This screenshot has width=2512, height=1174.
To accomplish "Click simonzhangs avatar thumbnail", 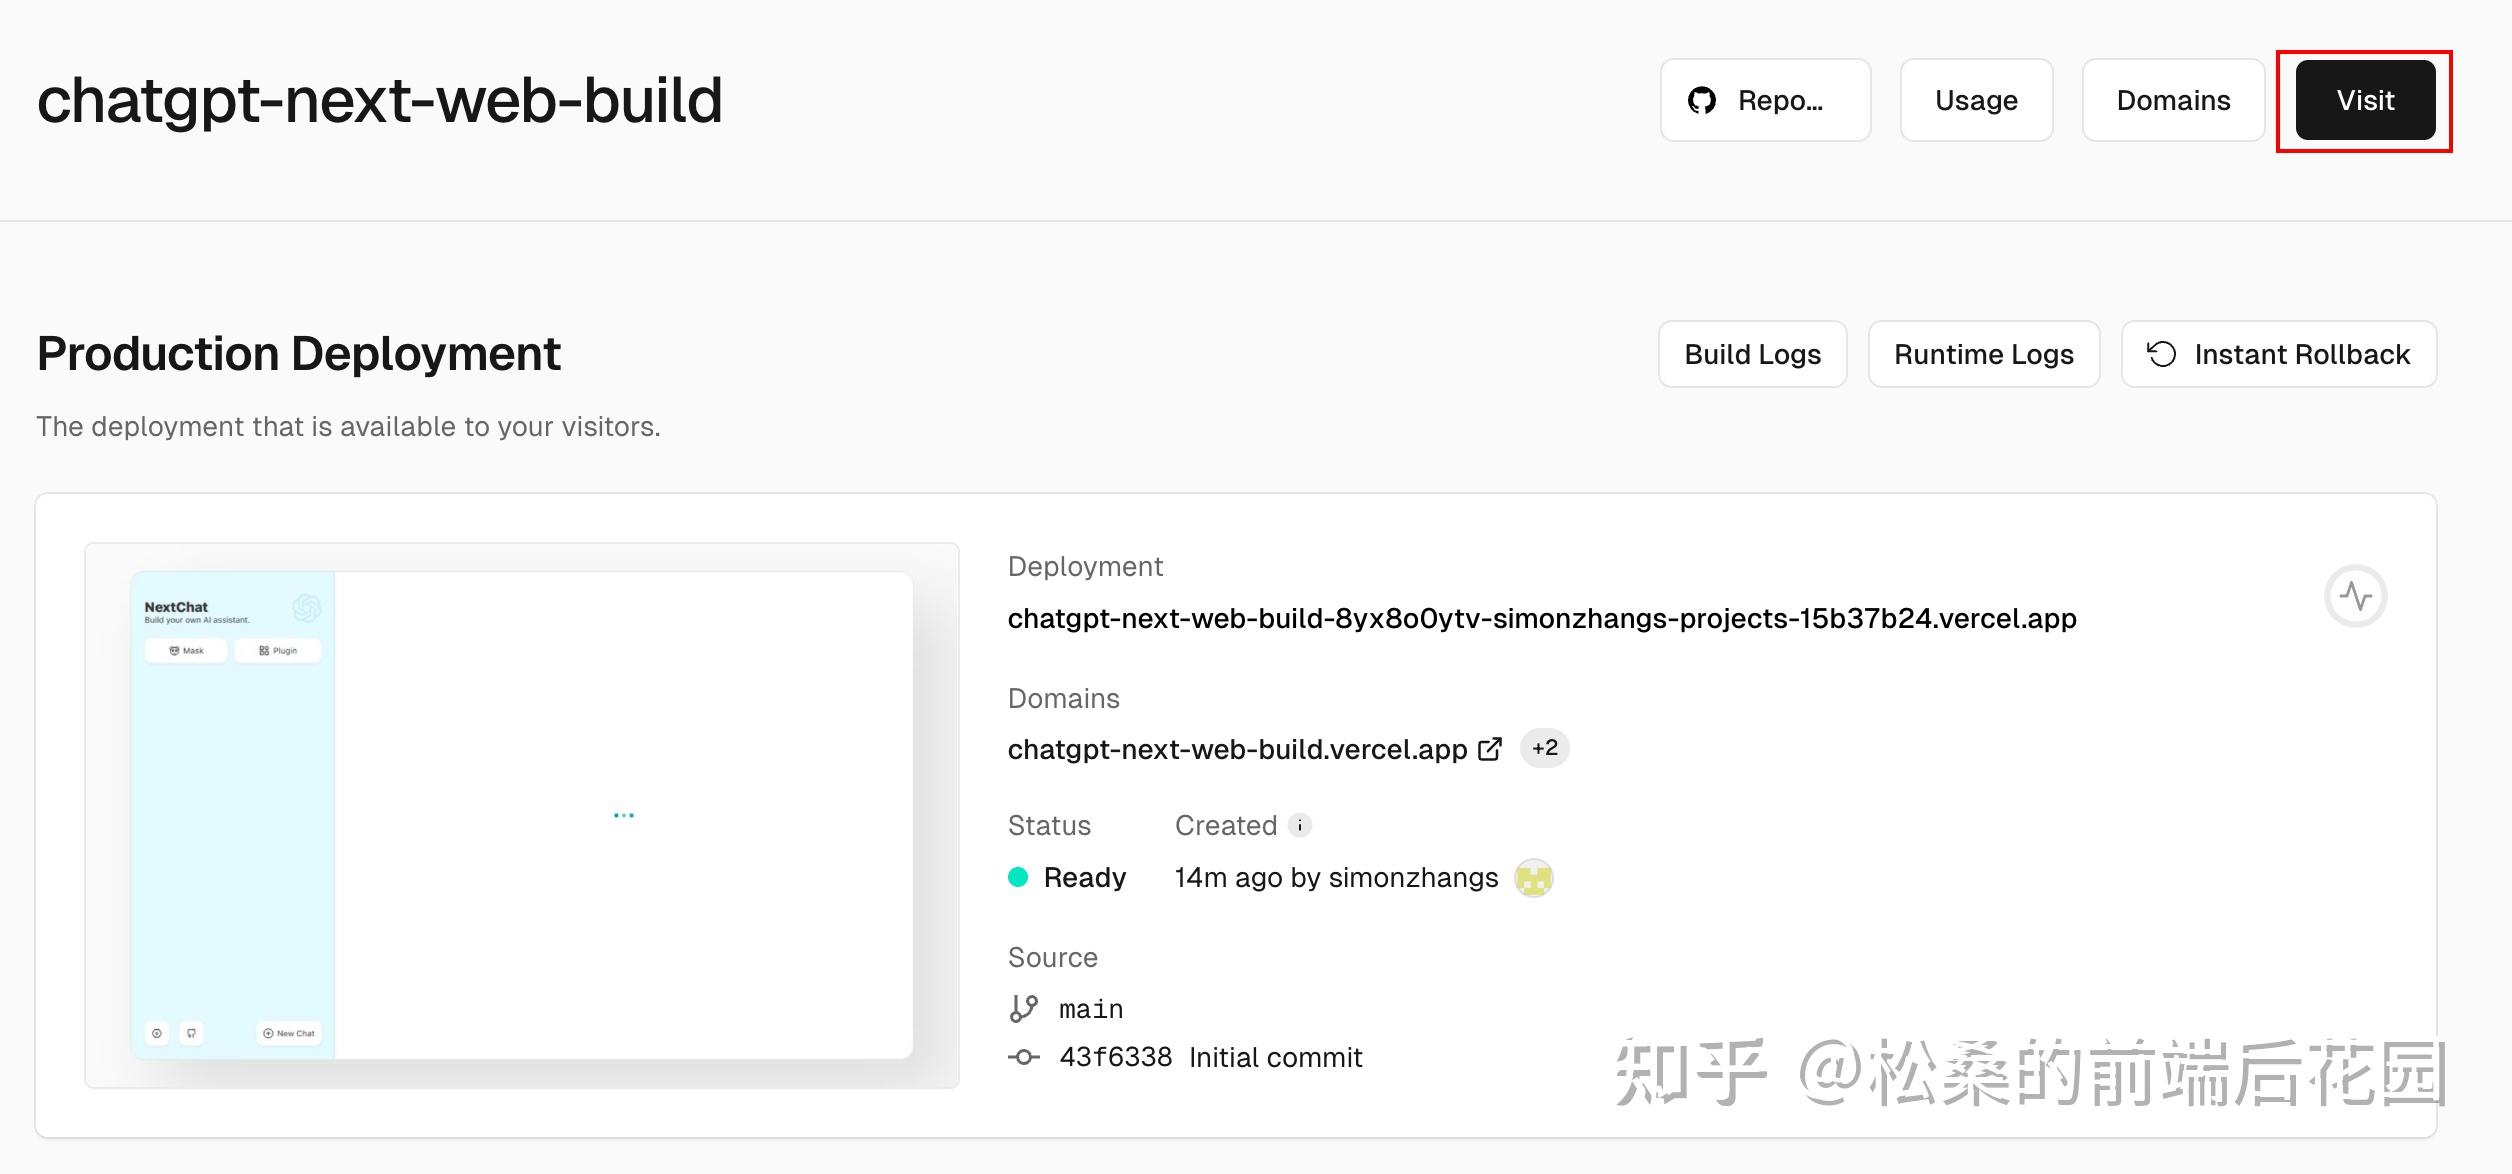I will (1533, 877).
